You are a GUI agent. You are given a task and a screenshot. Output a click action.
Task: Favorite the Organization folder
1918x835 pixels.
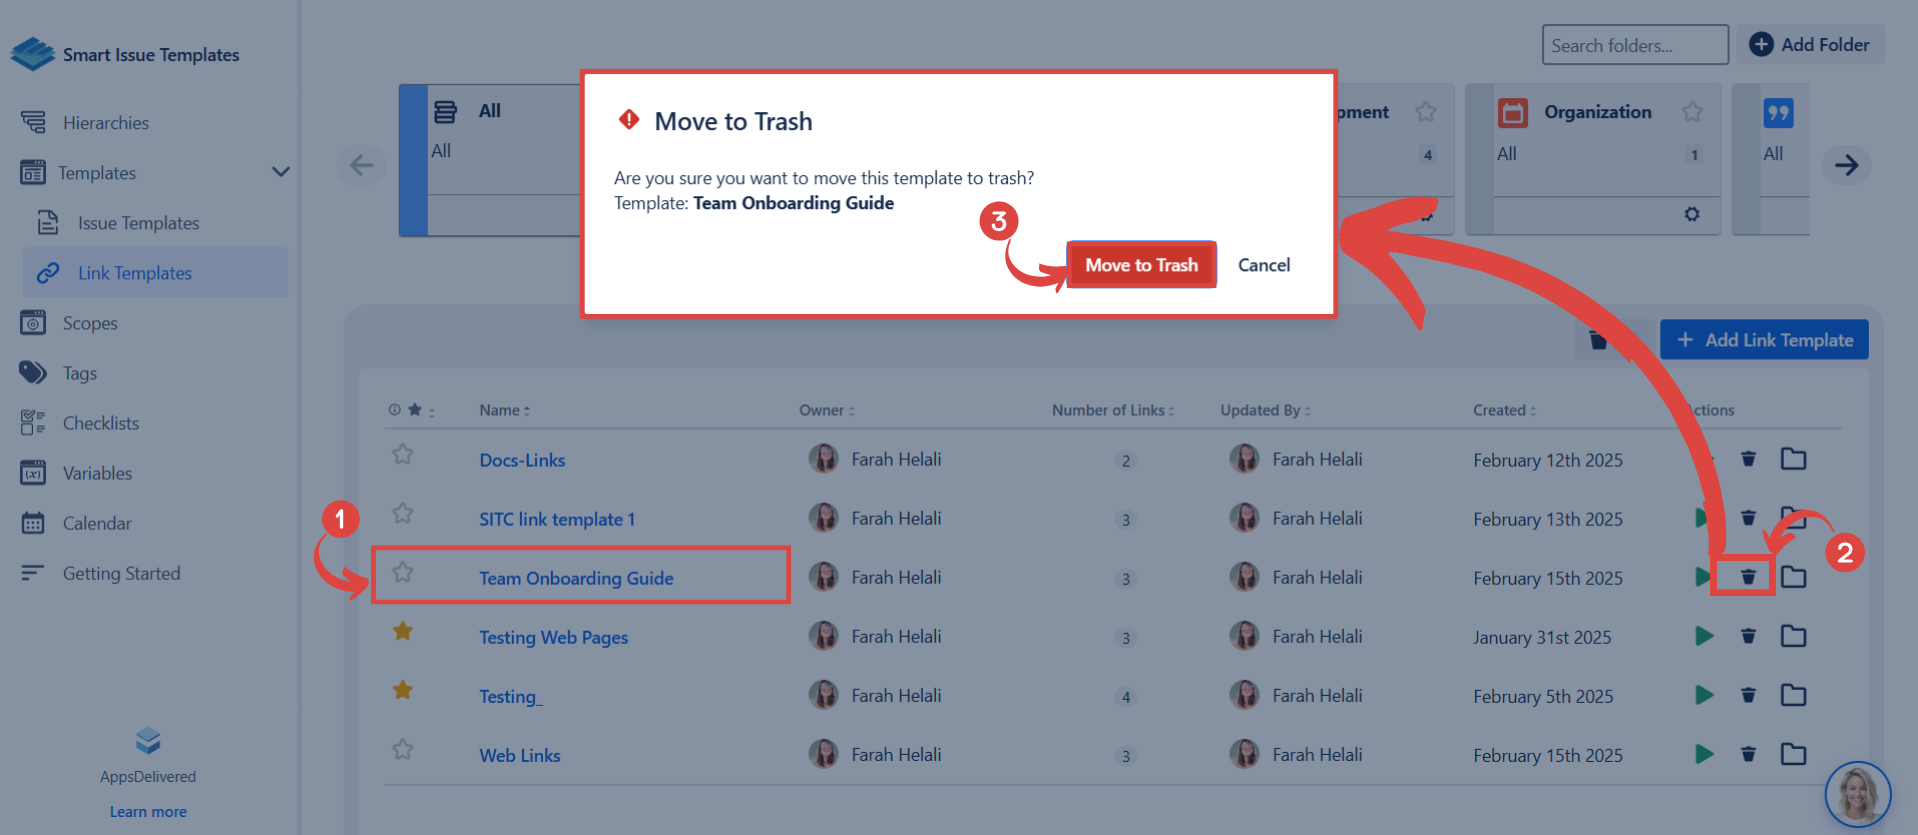coord(1691,112)
